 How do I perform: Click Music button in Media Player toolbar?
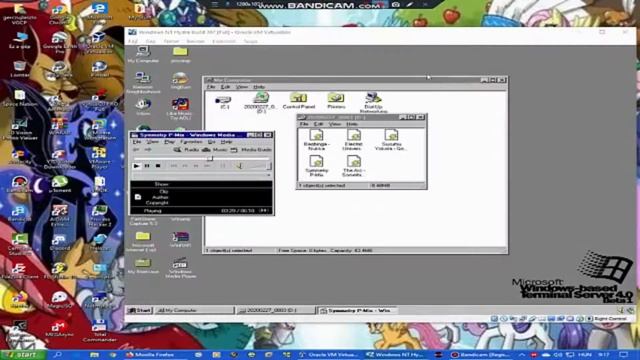pos(215,150)
